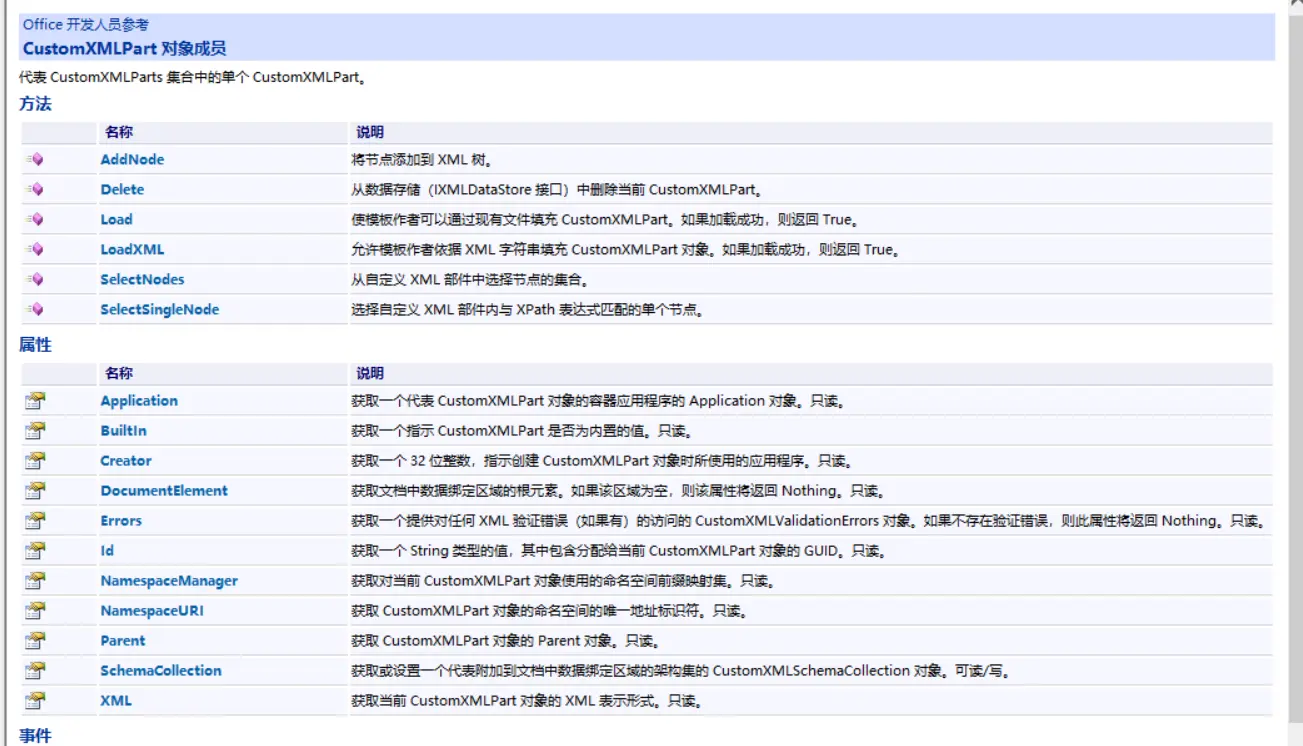Click the 'Office 开发人员参考' header text
The image size is (1303, 746).
pos(86,25)
